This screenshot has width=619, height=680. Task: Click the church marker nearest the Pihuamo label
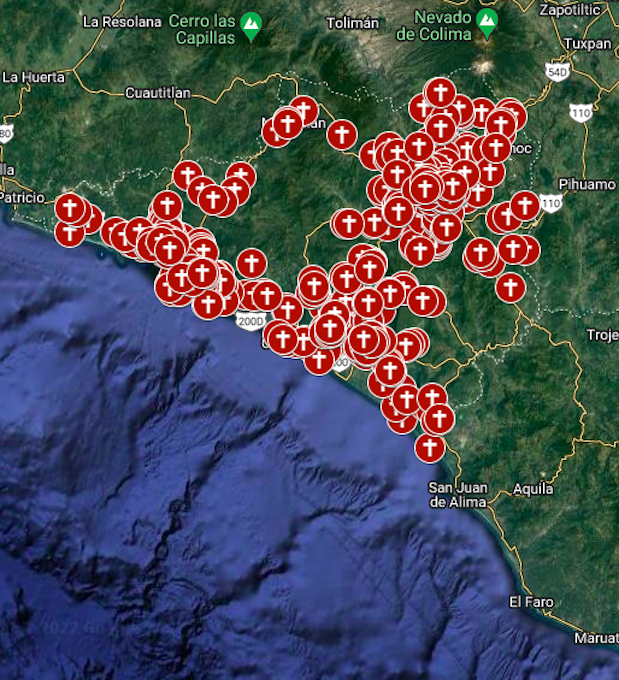[525, 206]
